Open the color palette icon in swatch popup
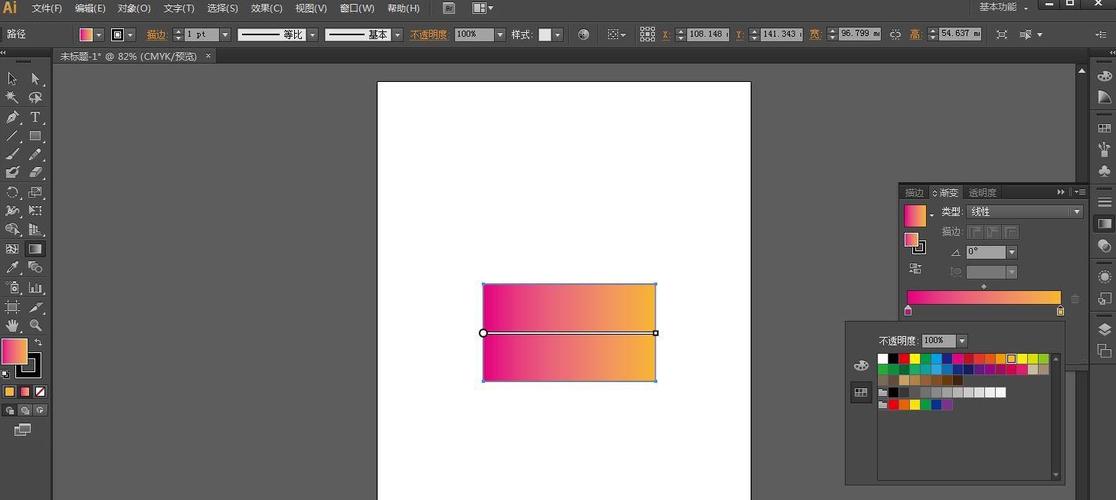The width and height of the screenshot is (1116, 500). [861, 366]
